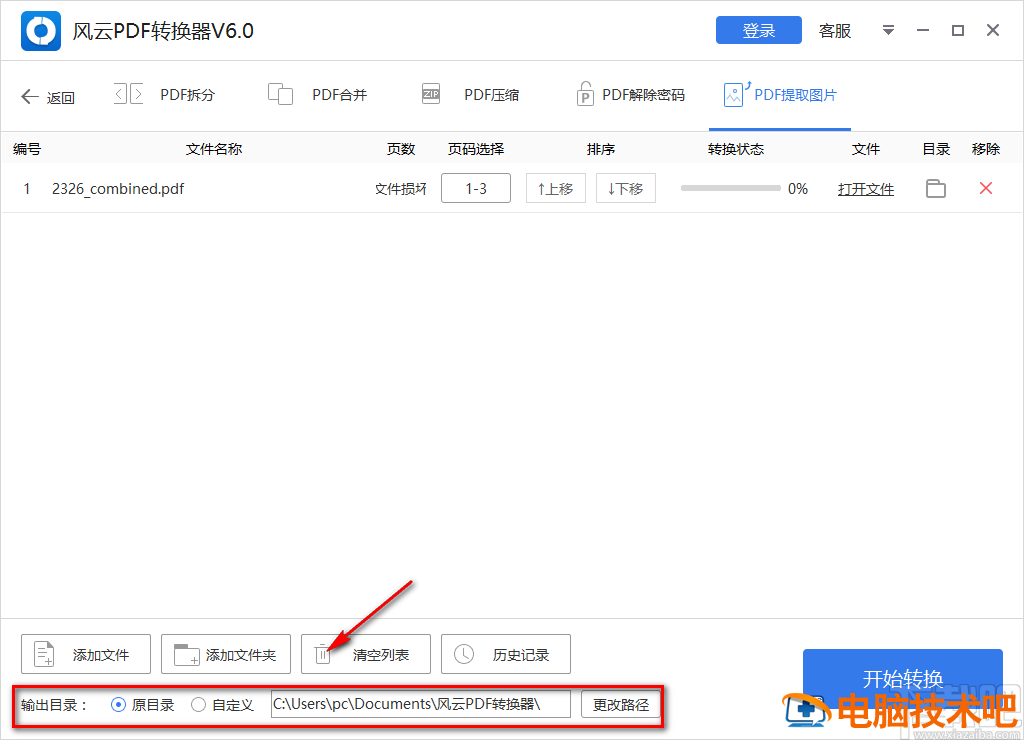This screenshot has width=1024, height=740.
Task: Maximize the 风云PDF转换器 window
Action: tap(958, 30)
